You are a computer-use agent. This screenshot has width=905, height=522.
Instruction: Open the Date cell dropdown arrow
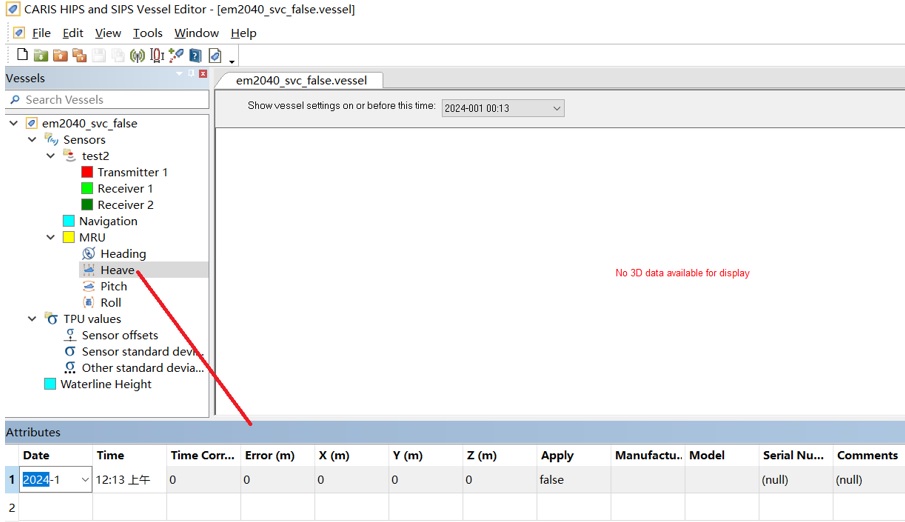(x=85, y=479)
